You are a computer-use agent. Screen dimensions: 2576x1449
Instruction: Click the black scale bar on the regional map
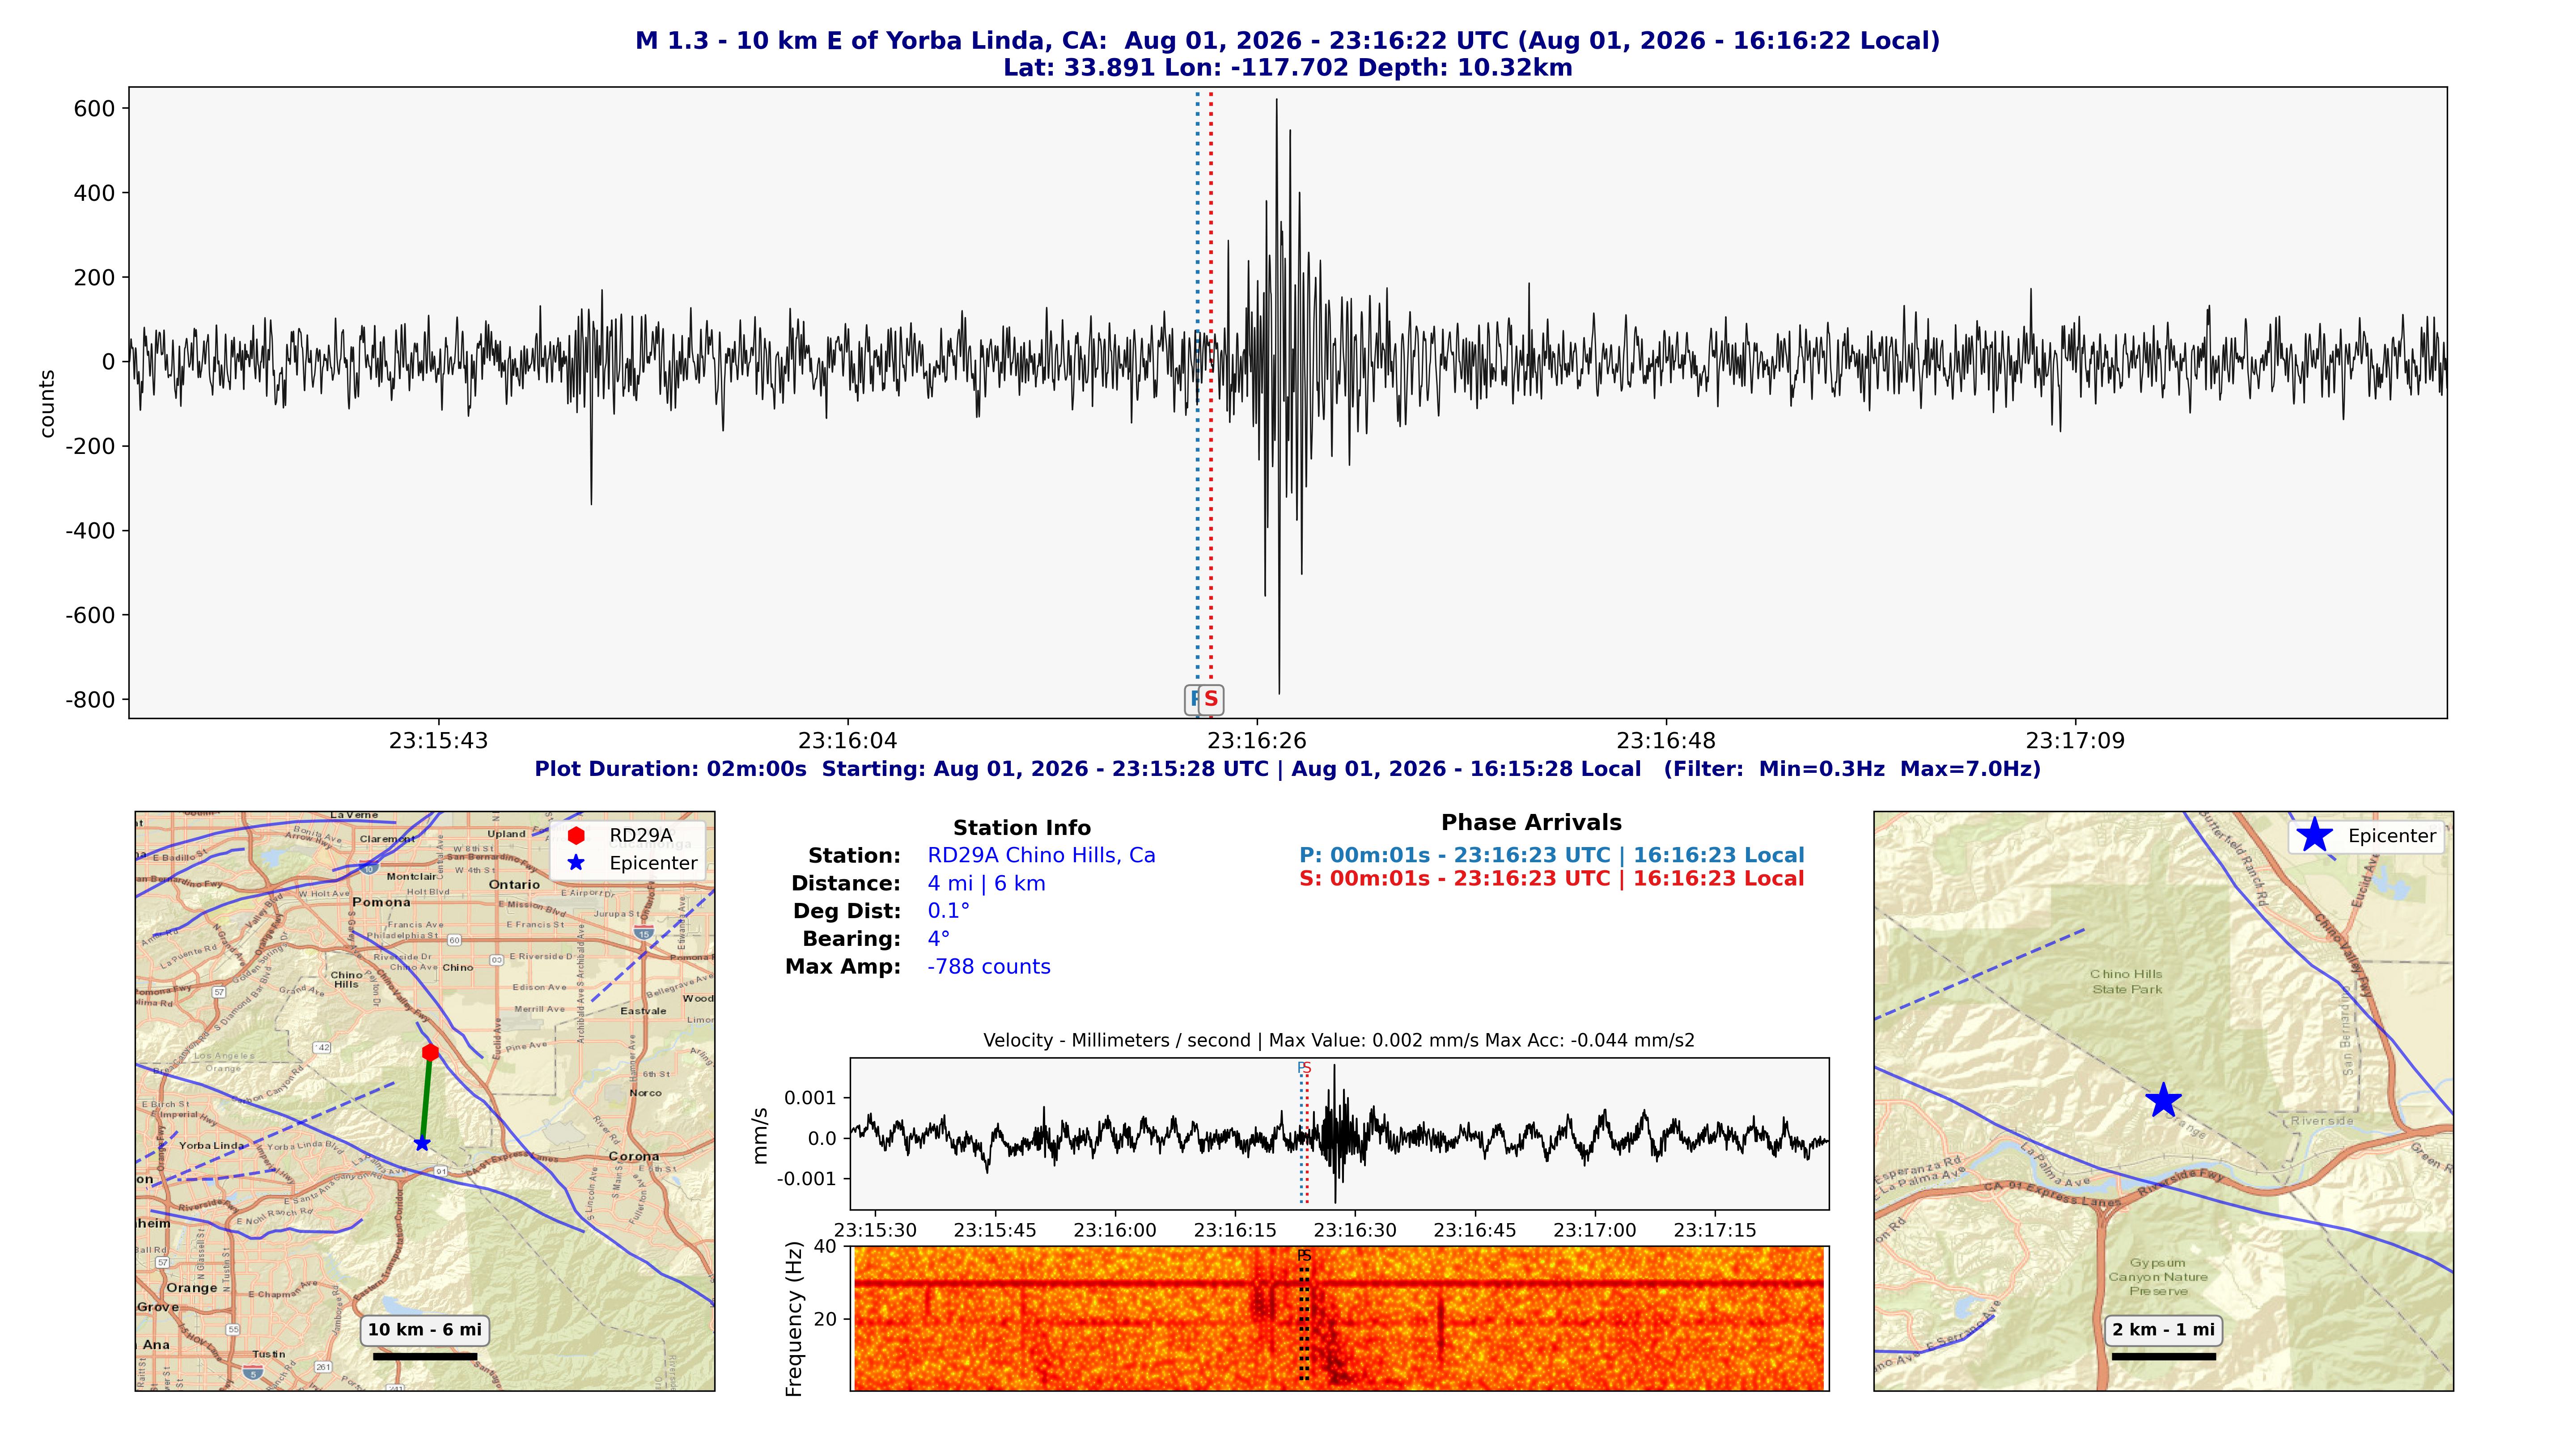point(425,1357)
